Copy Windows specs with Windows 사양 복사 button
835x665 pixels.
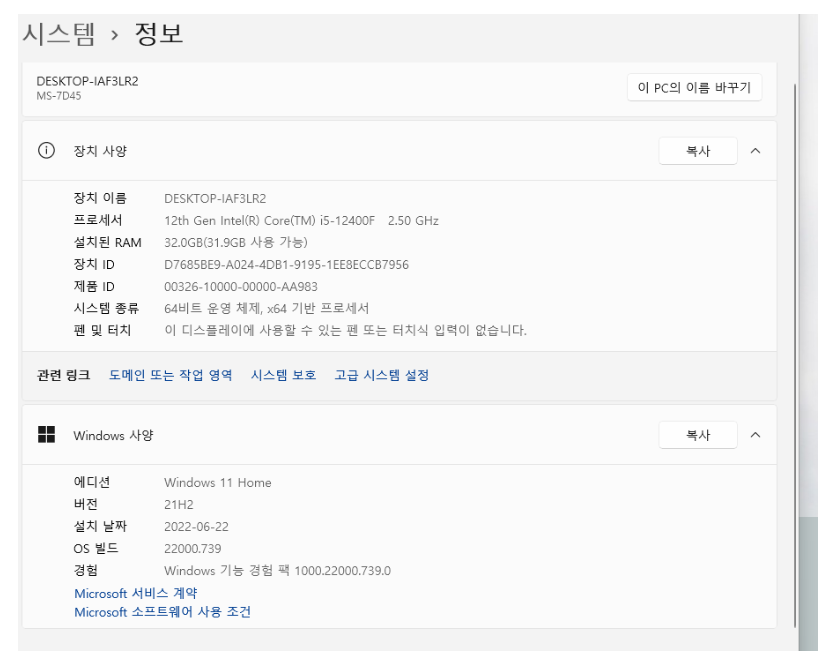pyautogui.click(x=698, y=435)
